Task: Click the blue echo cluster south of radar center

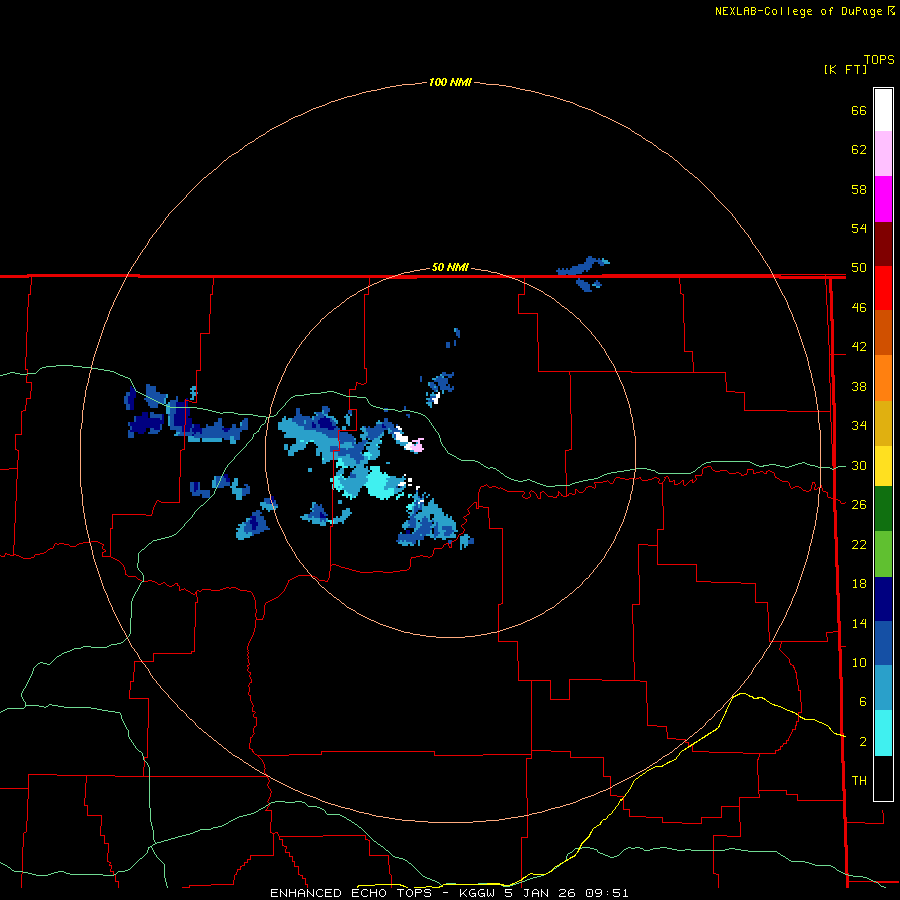Action: pos(430,523)
